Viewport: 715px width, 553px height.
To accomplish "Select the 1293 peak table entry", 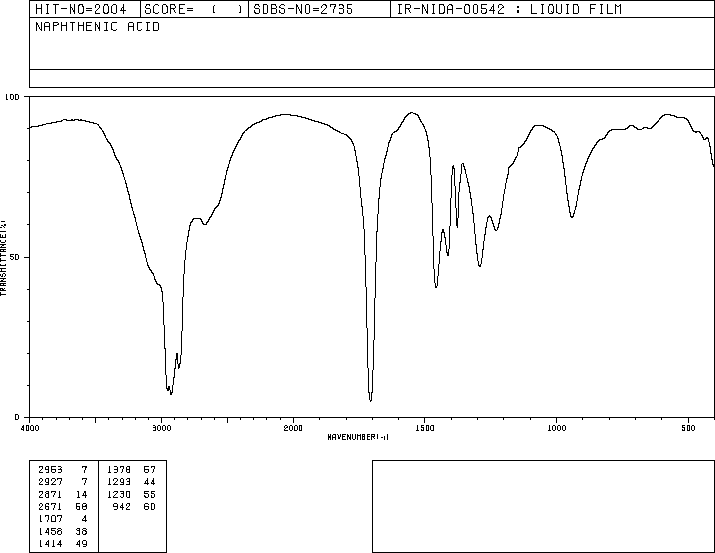I will [131, 481].
